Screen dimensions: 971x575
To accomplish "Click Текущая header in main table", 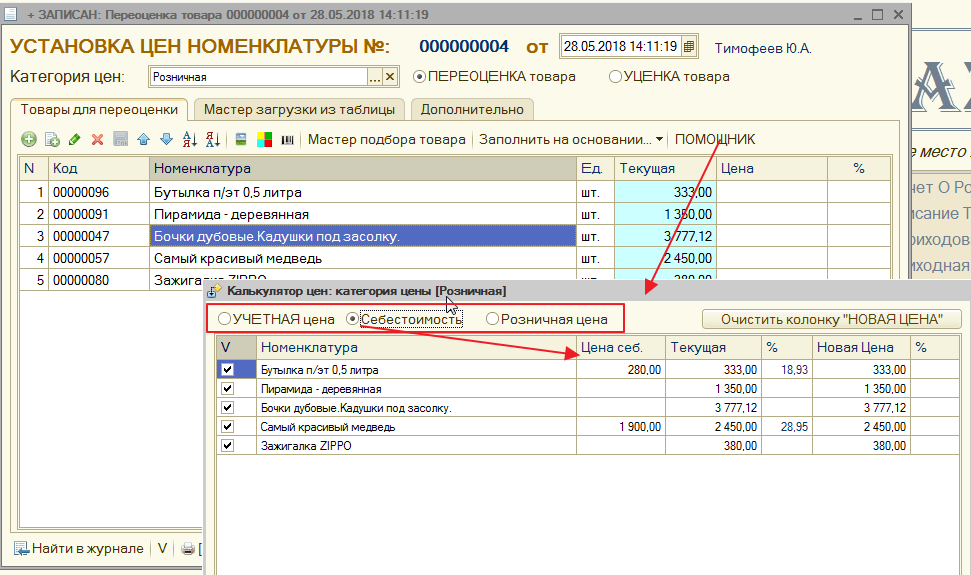I will click(665, 168).
